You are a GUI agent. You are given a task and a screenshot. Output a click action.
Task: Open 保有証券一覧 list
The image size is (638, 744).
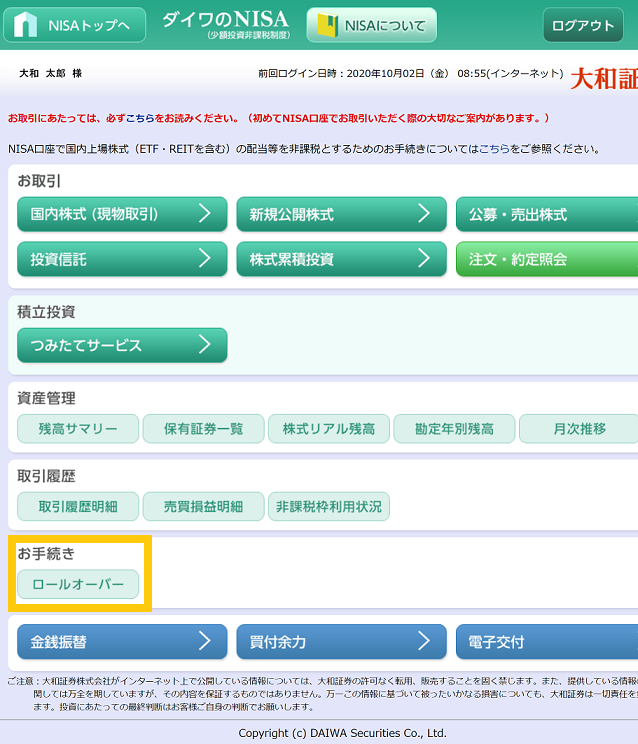tap(203, 428)
